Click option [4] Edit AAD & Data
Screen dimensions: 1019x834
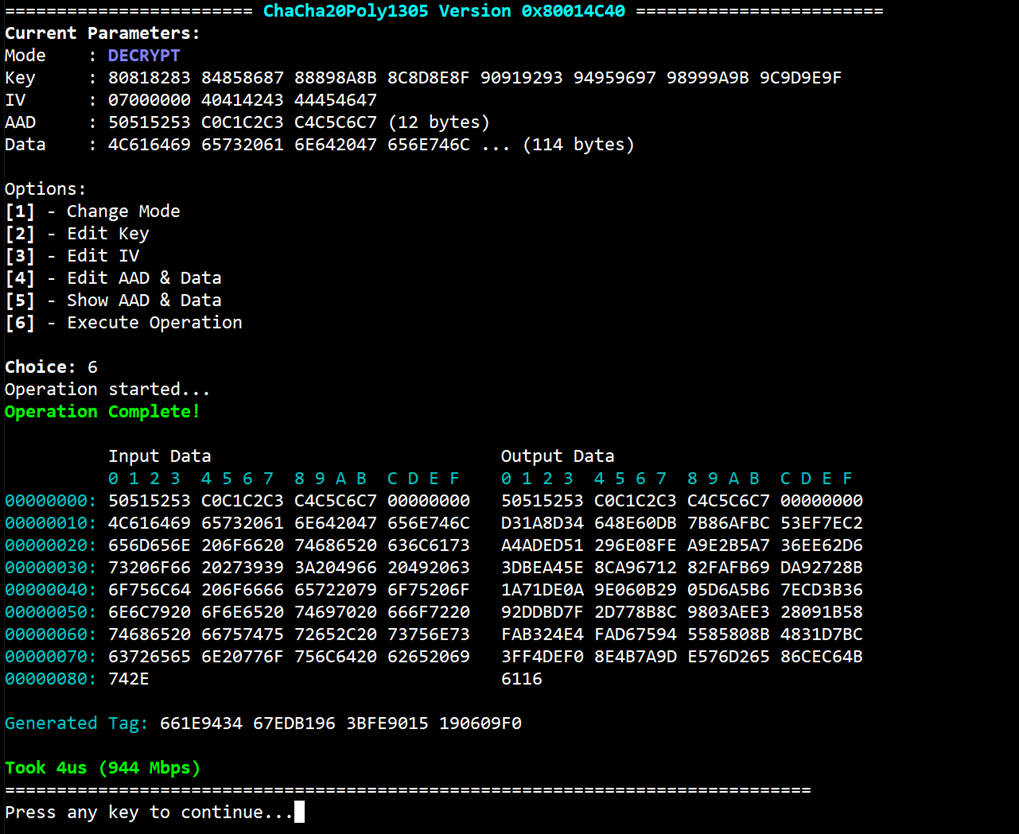coord(113,278)
